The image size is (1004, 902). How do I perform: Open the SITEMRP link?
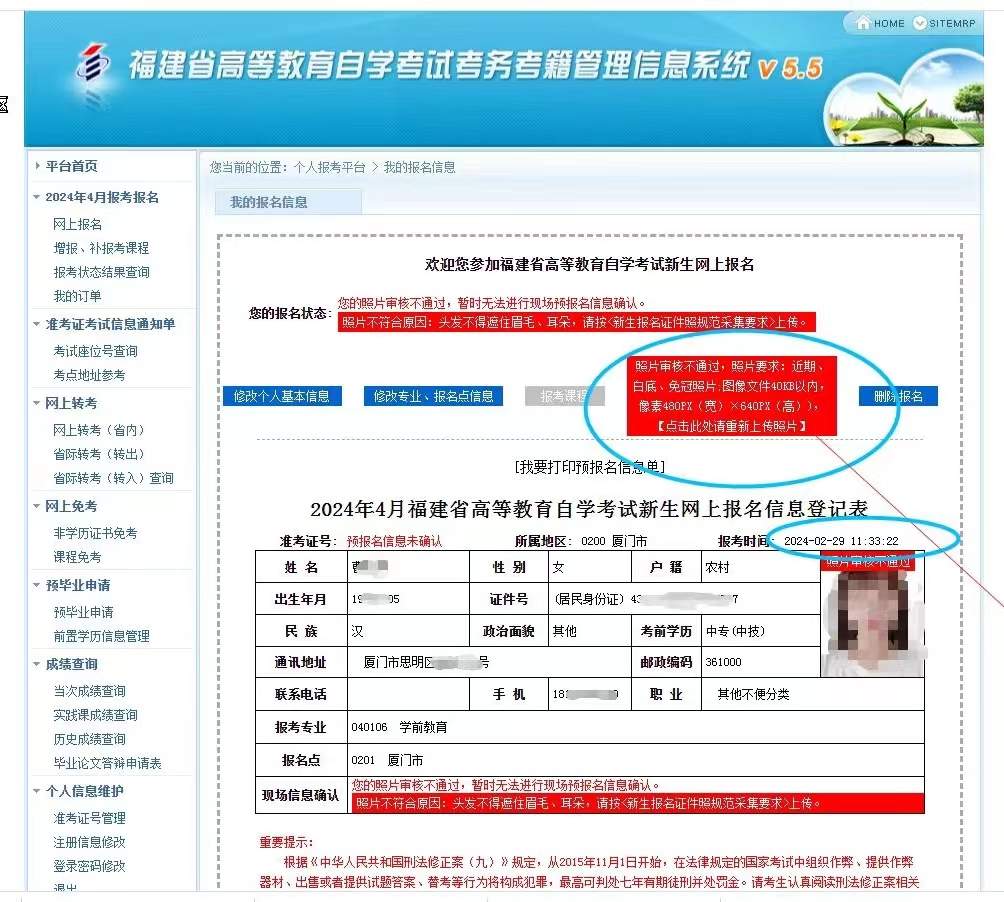[952, 24]
